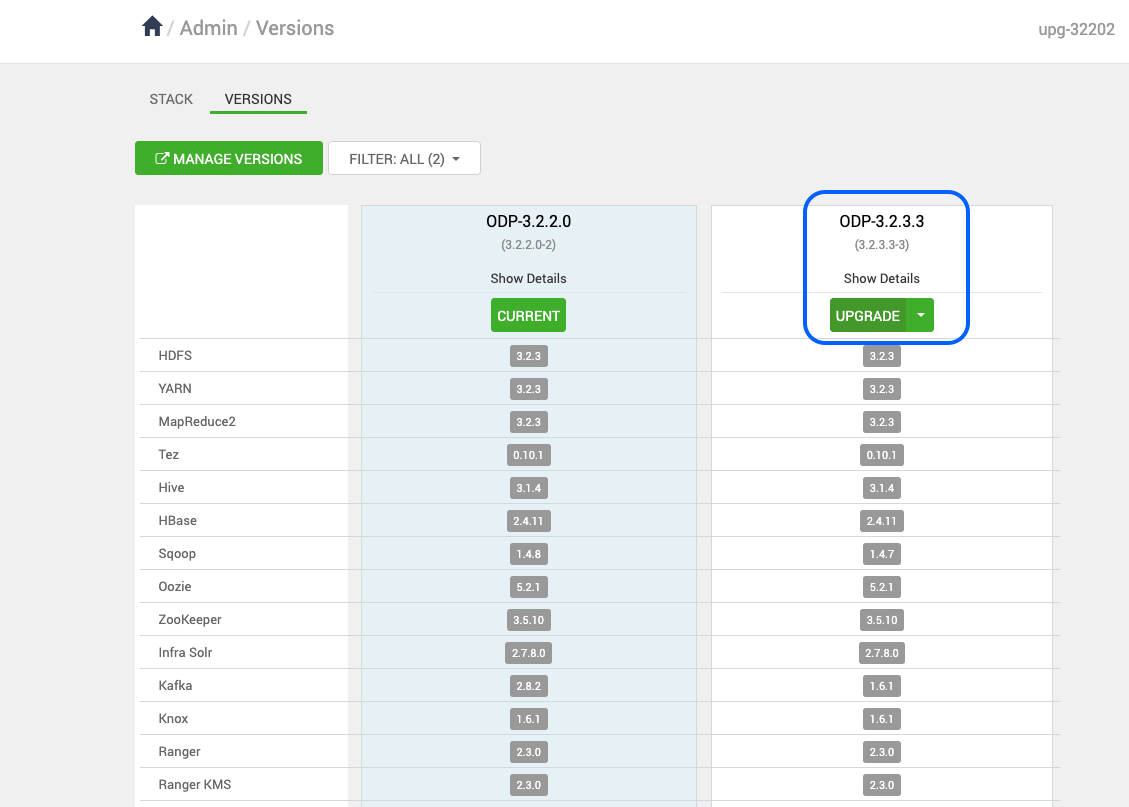Click Sqoop 1.4.7 badge in ODP-3.2.3.3
Image resolution: width=1129 pixels, height=807 pixels.
coord(881,554)
